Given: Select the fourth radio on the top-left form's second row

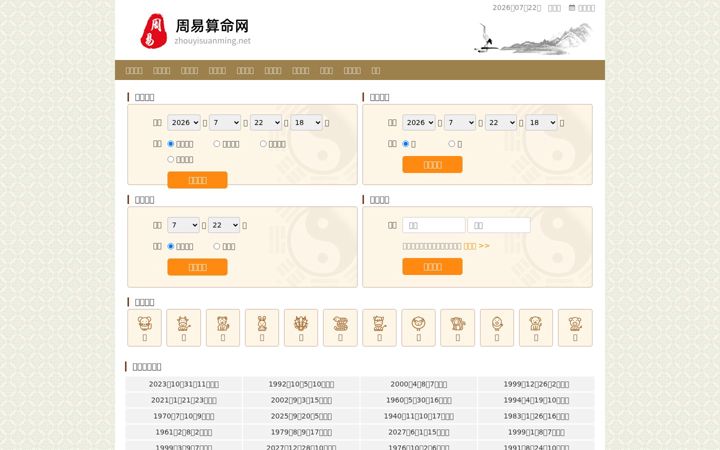Looking at the screenshot, I should pos(171,159).
